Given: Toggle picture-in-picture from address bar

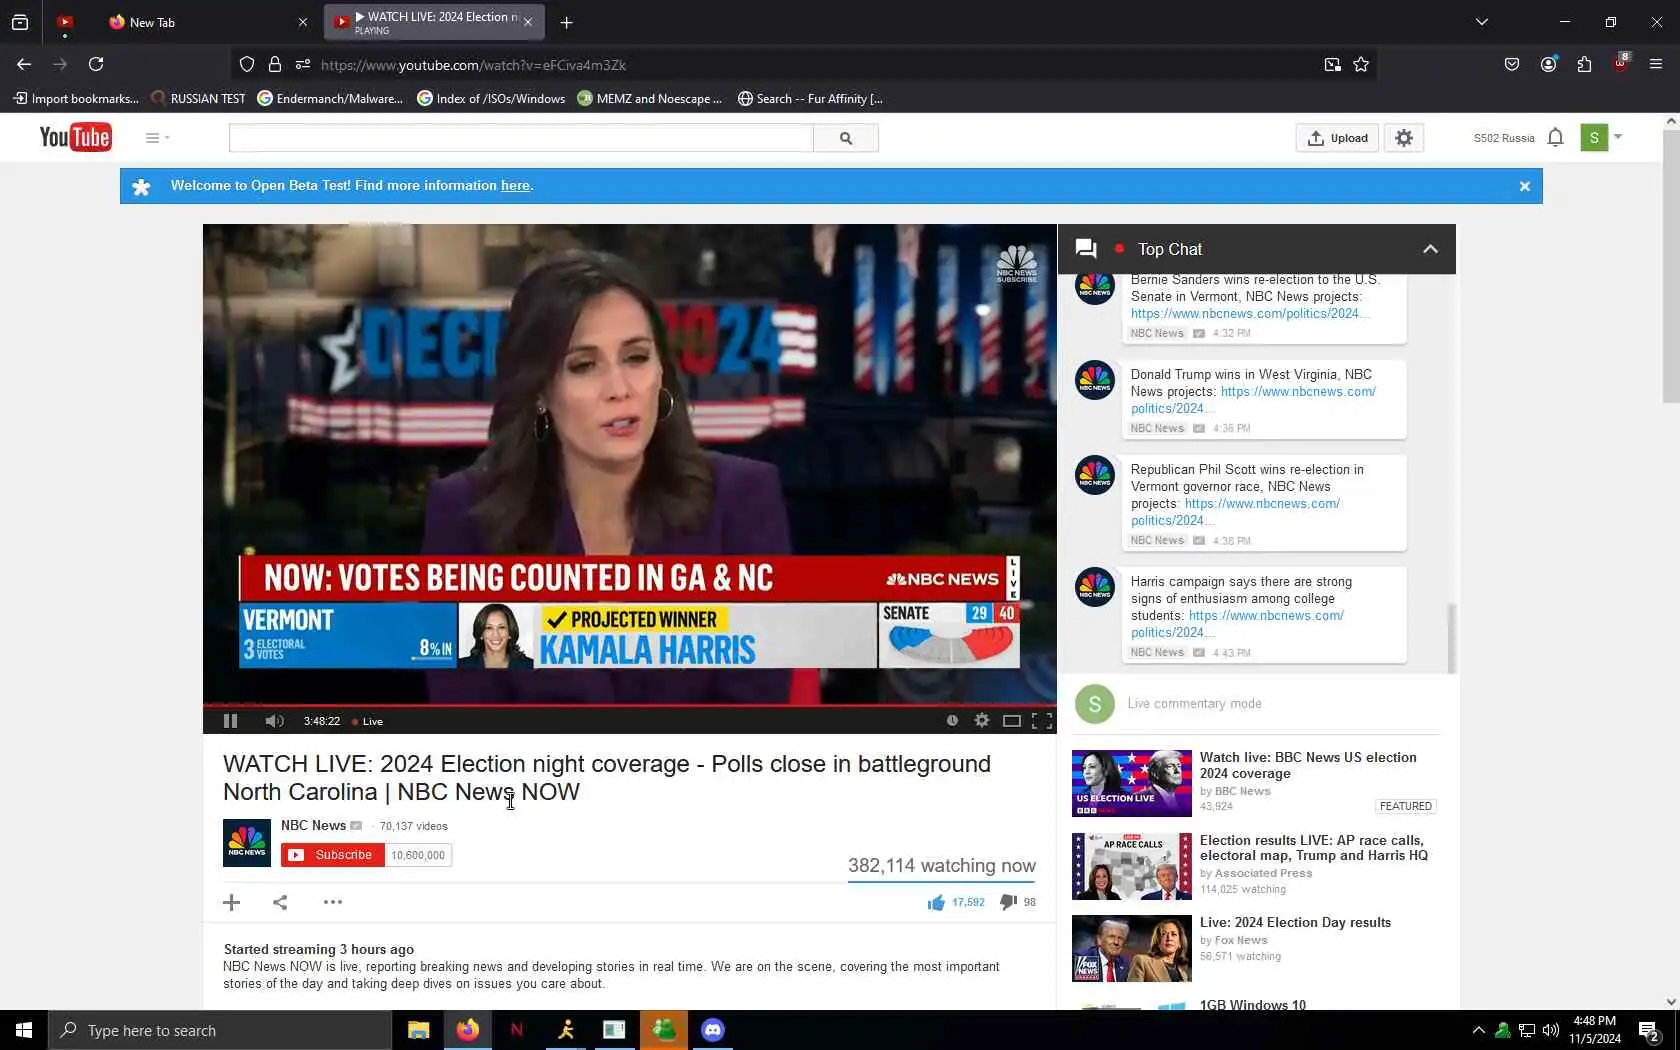Looking at the screenshot, I should pos(1332,65).
